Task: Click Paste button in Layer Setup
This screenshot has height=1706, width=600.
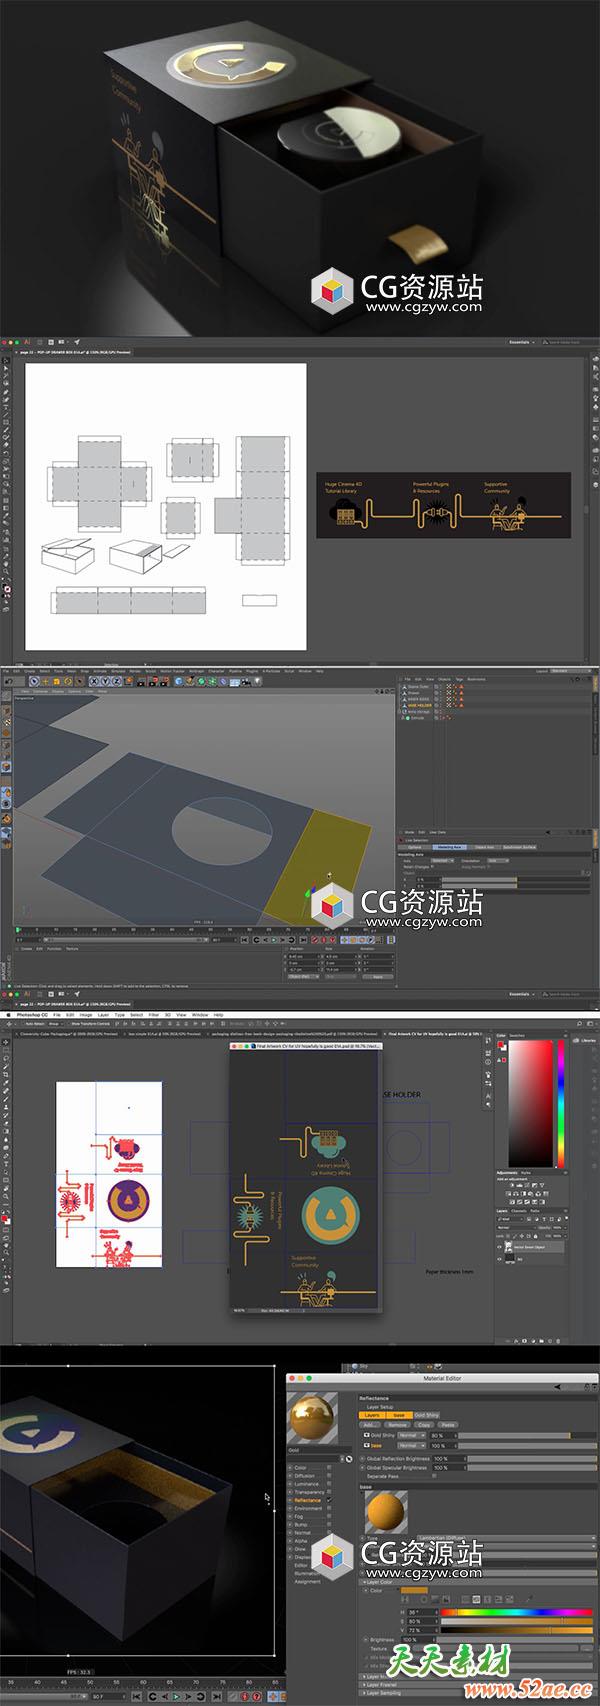Action: pos(448,1424)
